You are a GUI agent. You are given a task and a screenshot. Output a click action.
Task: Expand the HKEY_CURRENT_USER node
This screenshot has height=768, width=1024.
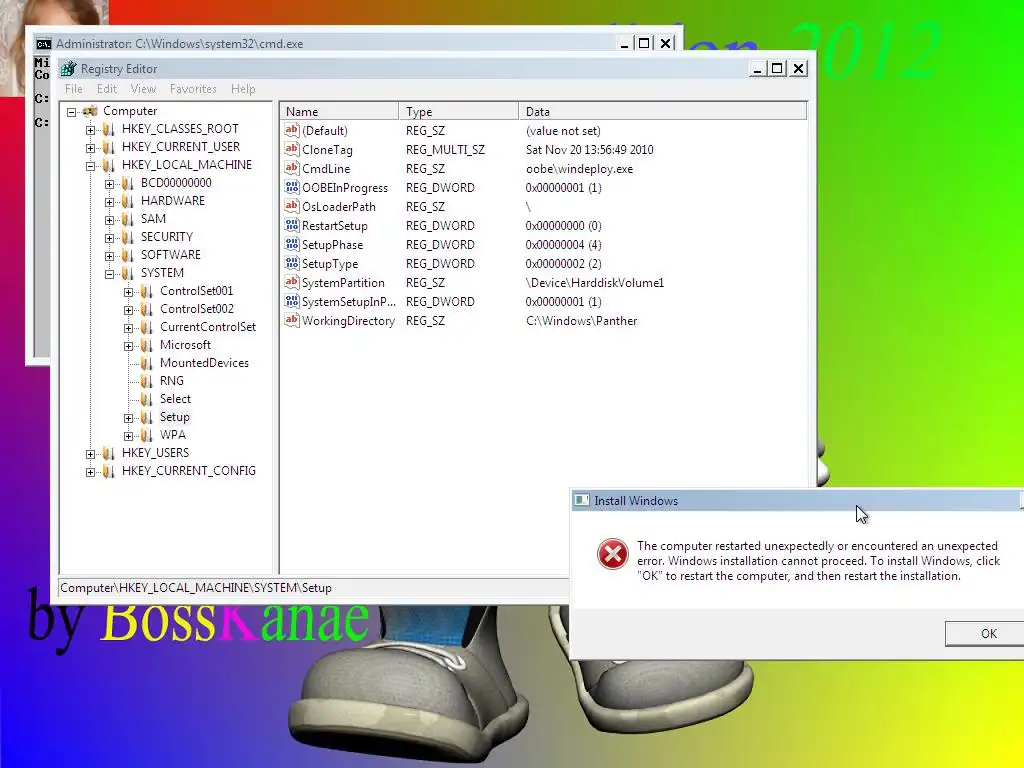tap(90, 148)
